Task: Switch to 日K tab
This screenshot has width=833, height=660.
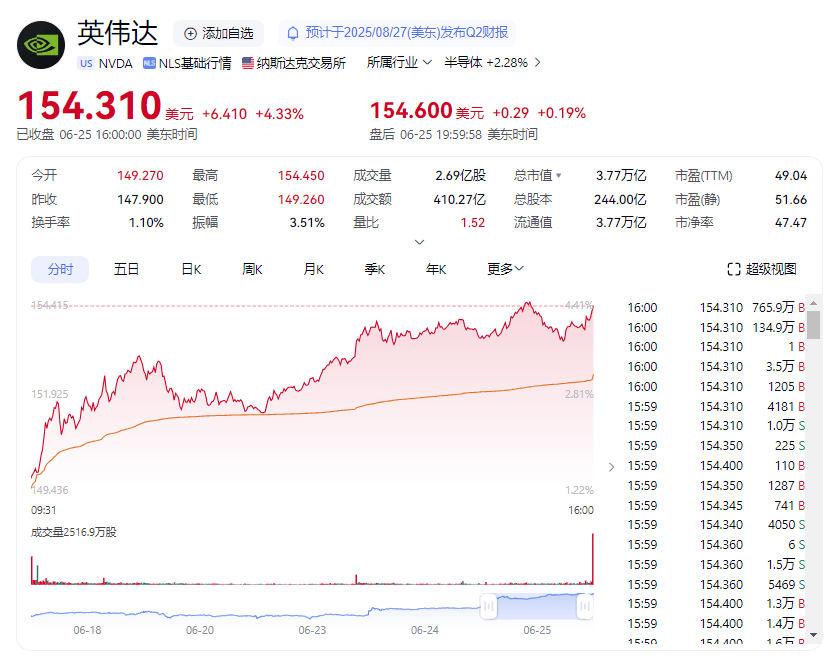Action: click(x=191, y=269)
